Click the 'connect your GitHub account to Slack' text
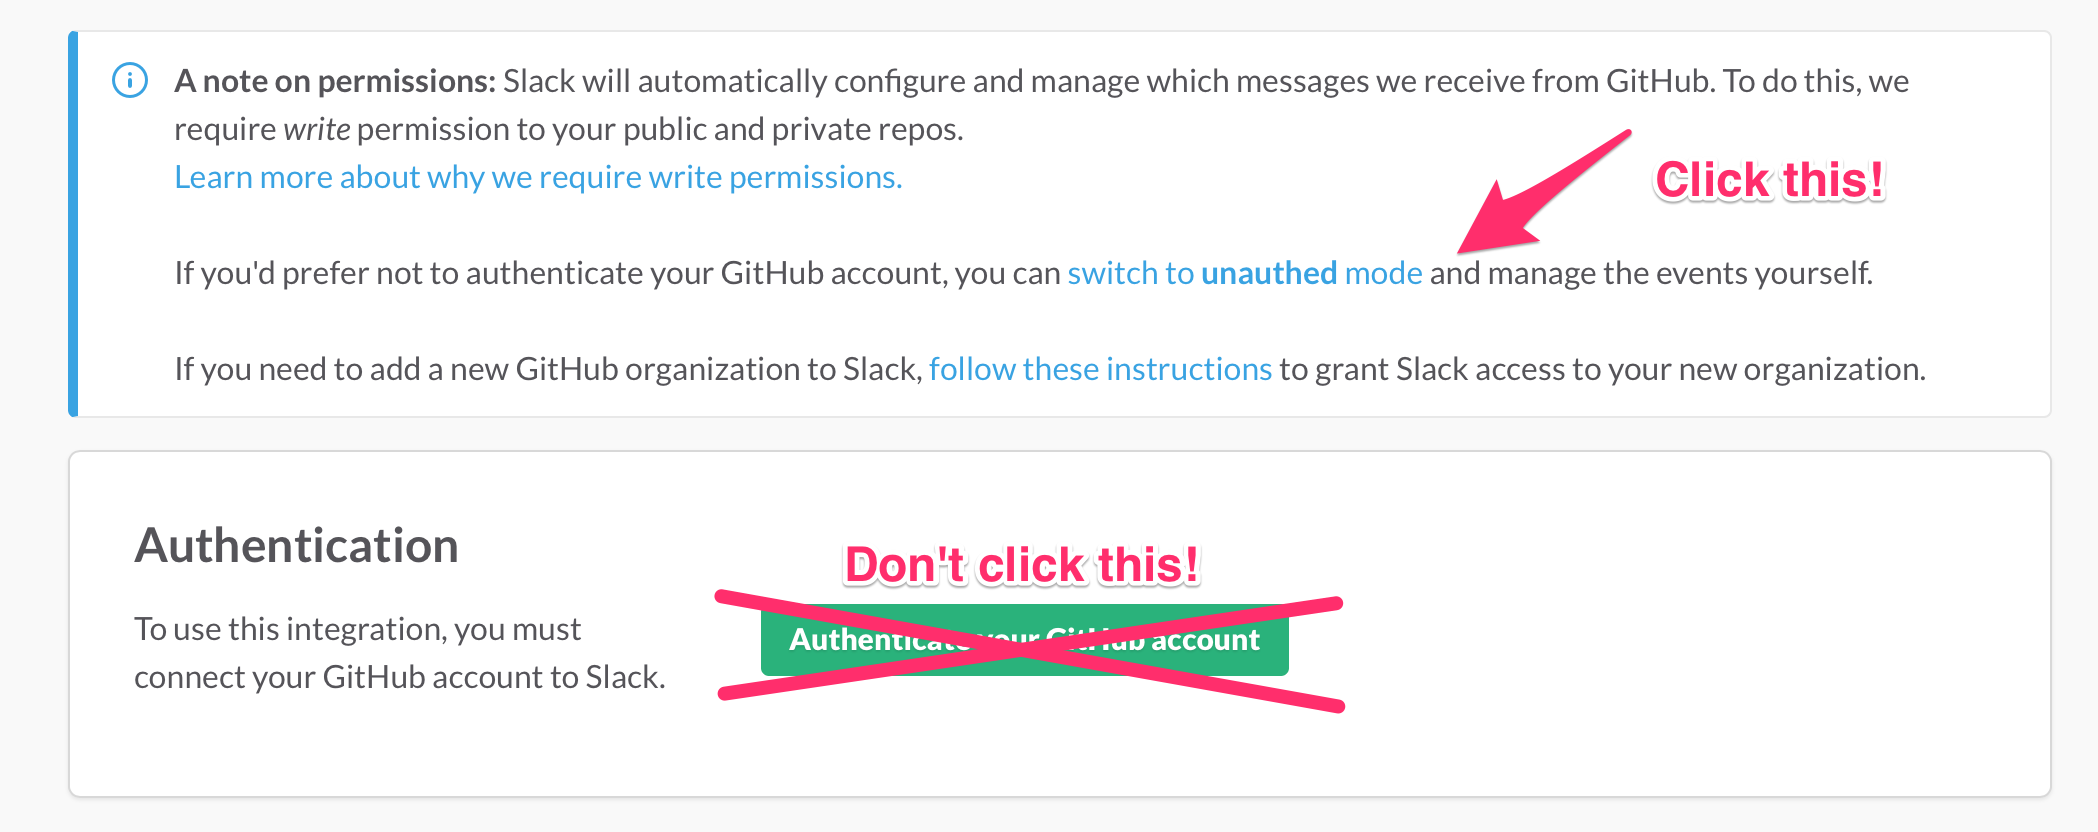Viewport: 2098px width, 832px height. pyautogui.click(x=399, y=677)
